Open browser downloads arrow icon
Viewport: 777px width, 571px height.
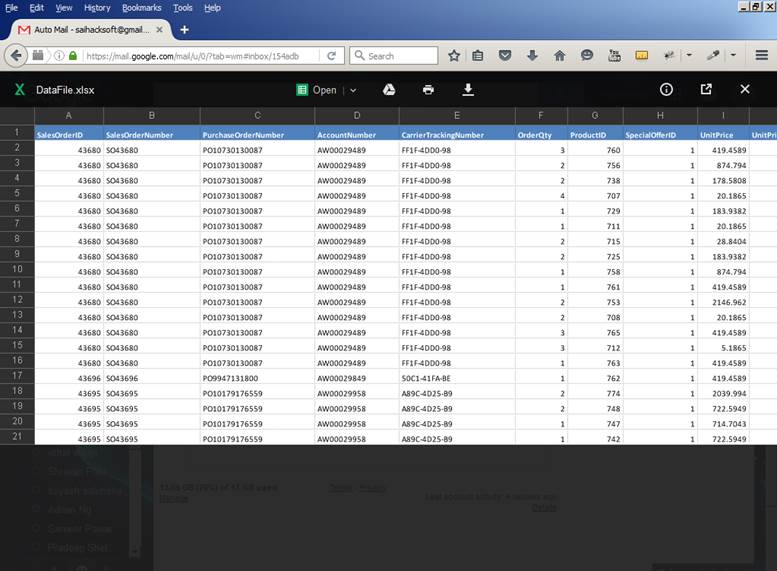tap(532, 56)
